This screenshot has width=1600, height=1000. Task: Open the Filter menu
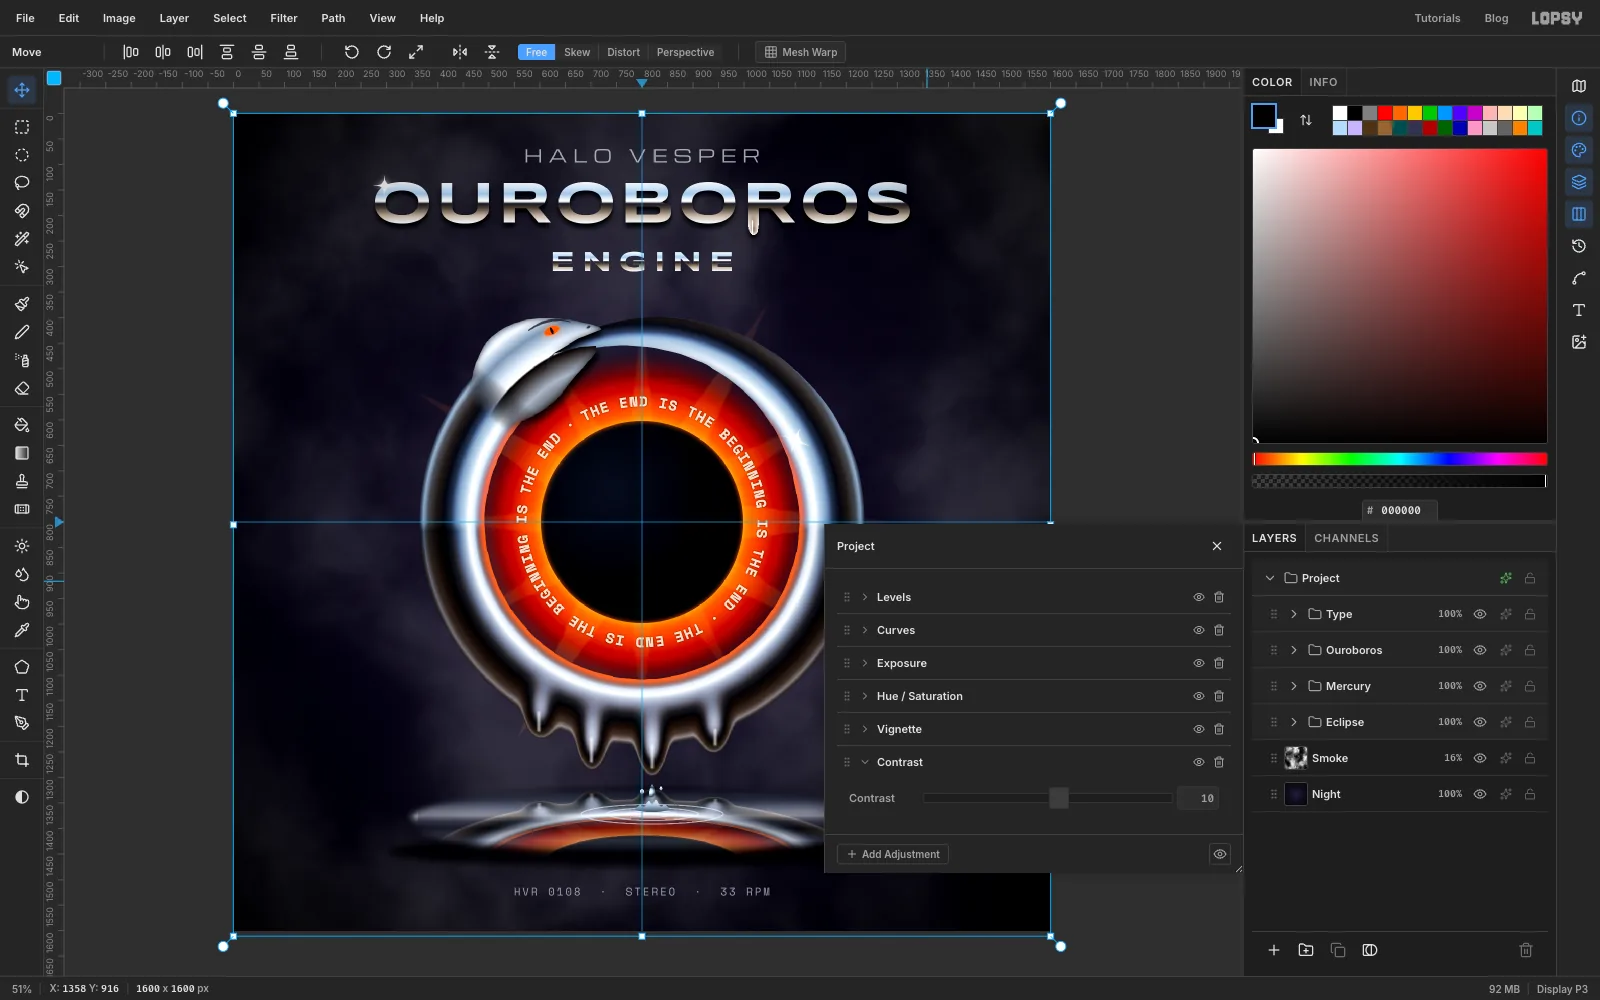click(284, 18)
